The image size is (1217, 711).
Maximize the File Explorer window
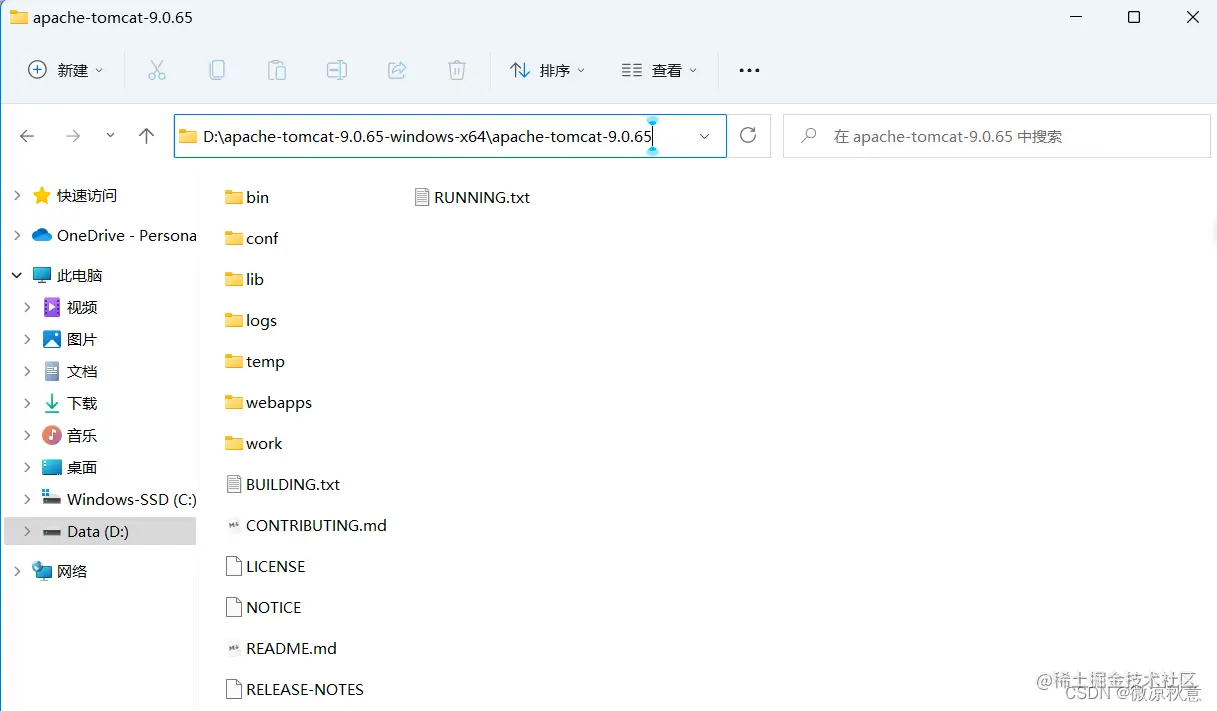pos(1134,17)
